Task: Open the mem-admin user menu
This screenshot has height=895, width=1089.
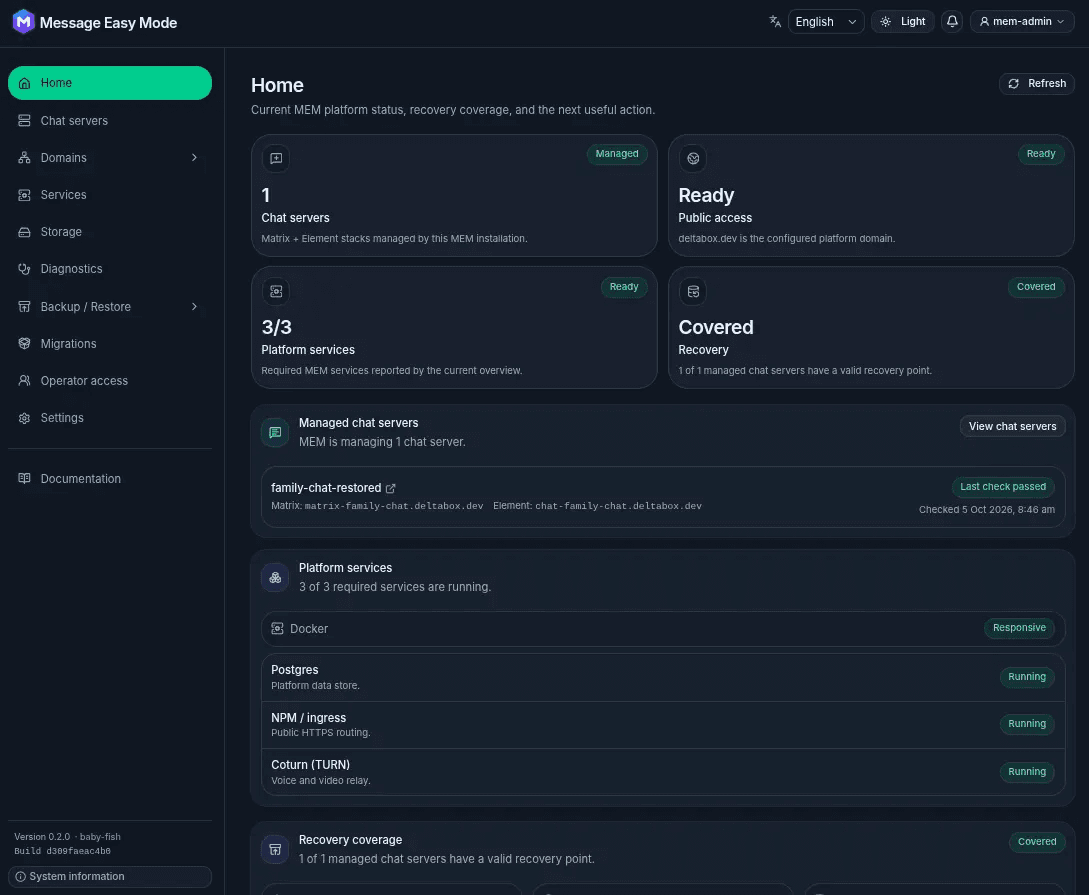Action: tap(1022, 22)
